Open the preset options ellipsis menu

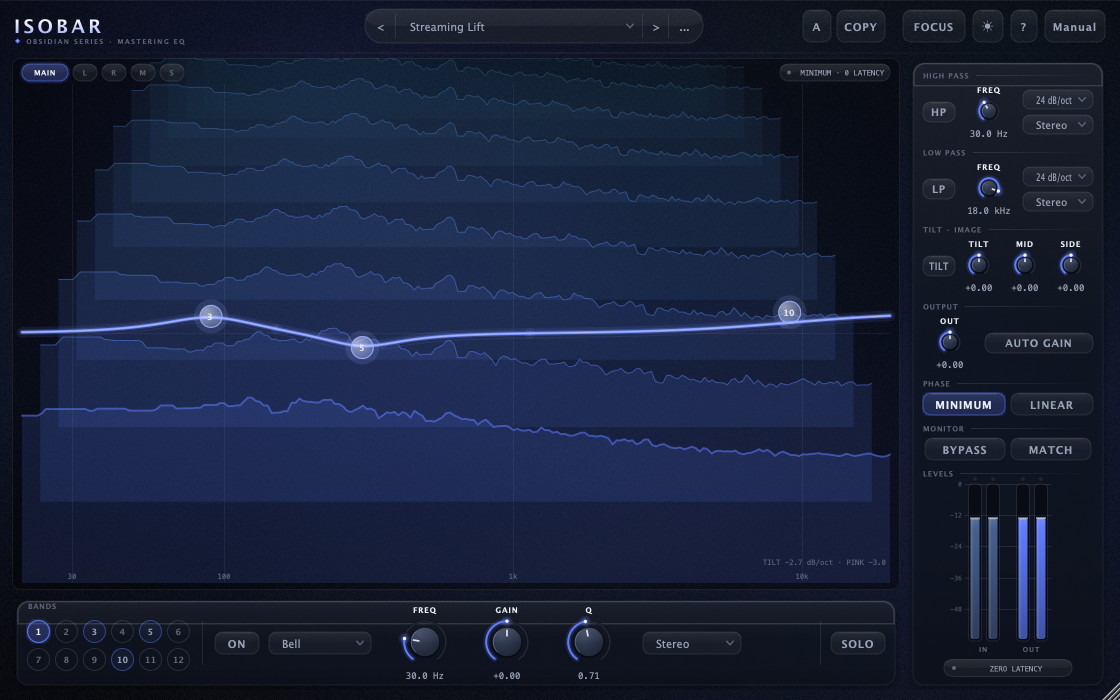pos(684,27)
